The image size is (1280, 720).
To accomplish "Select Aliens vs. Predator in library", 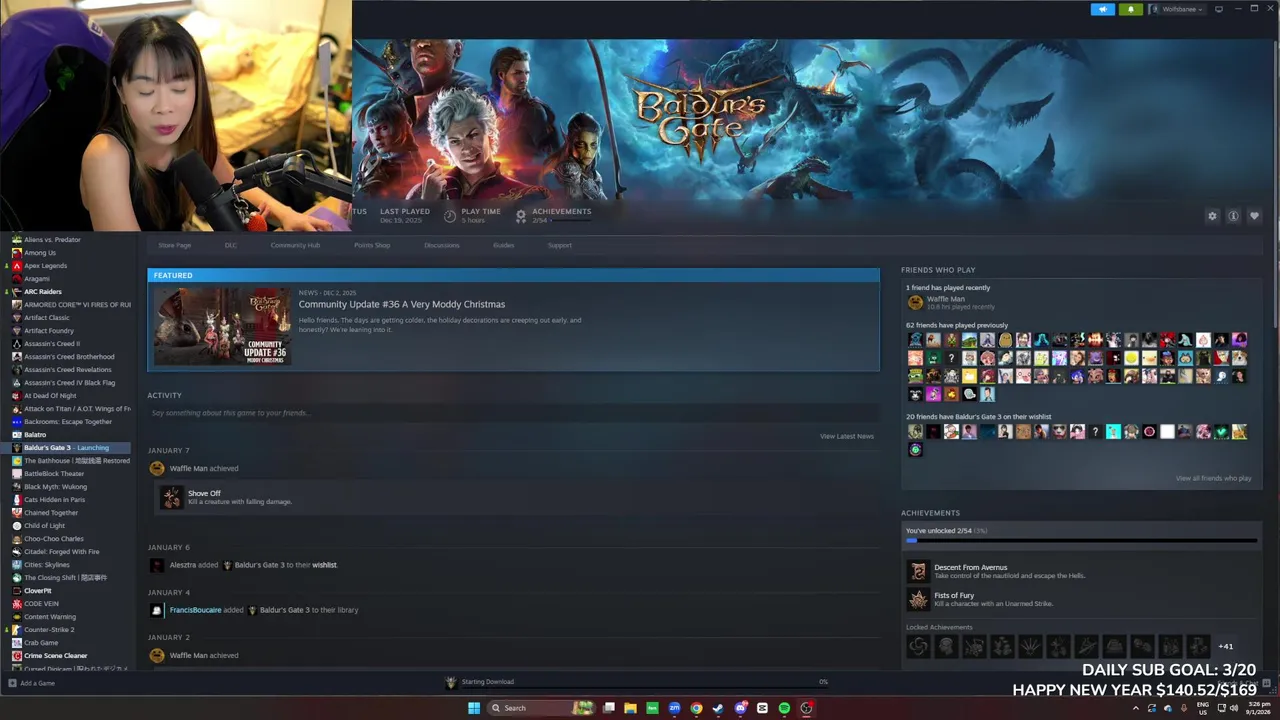I will pyautogui.click(x=52, y=240).
